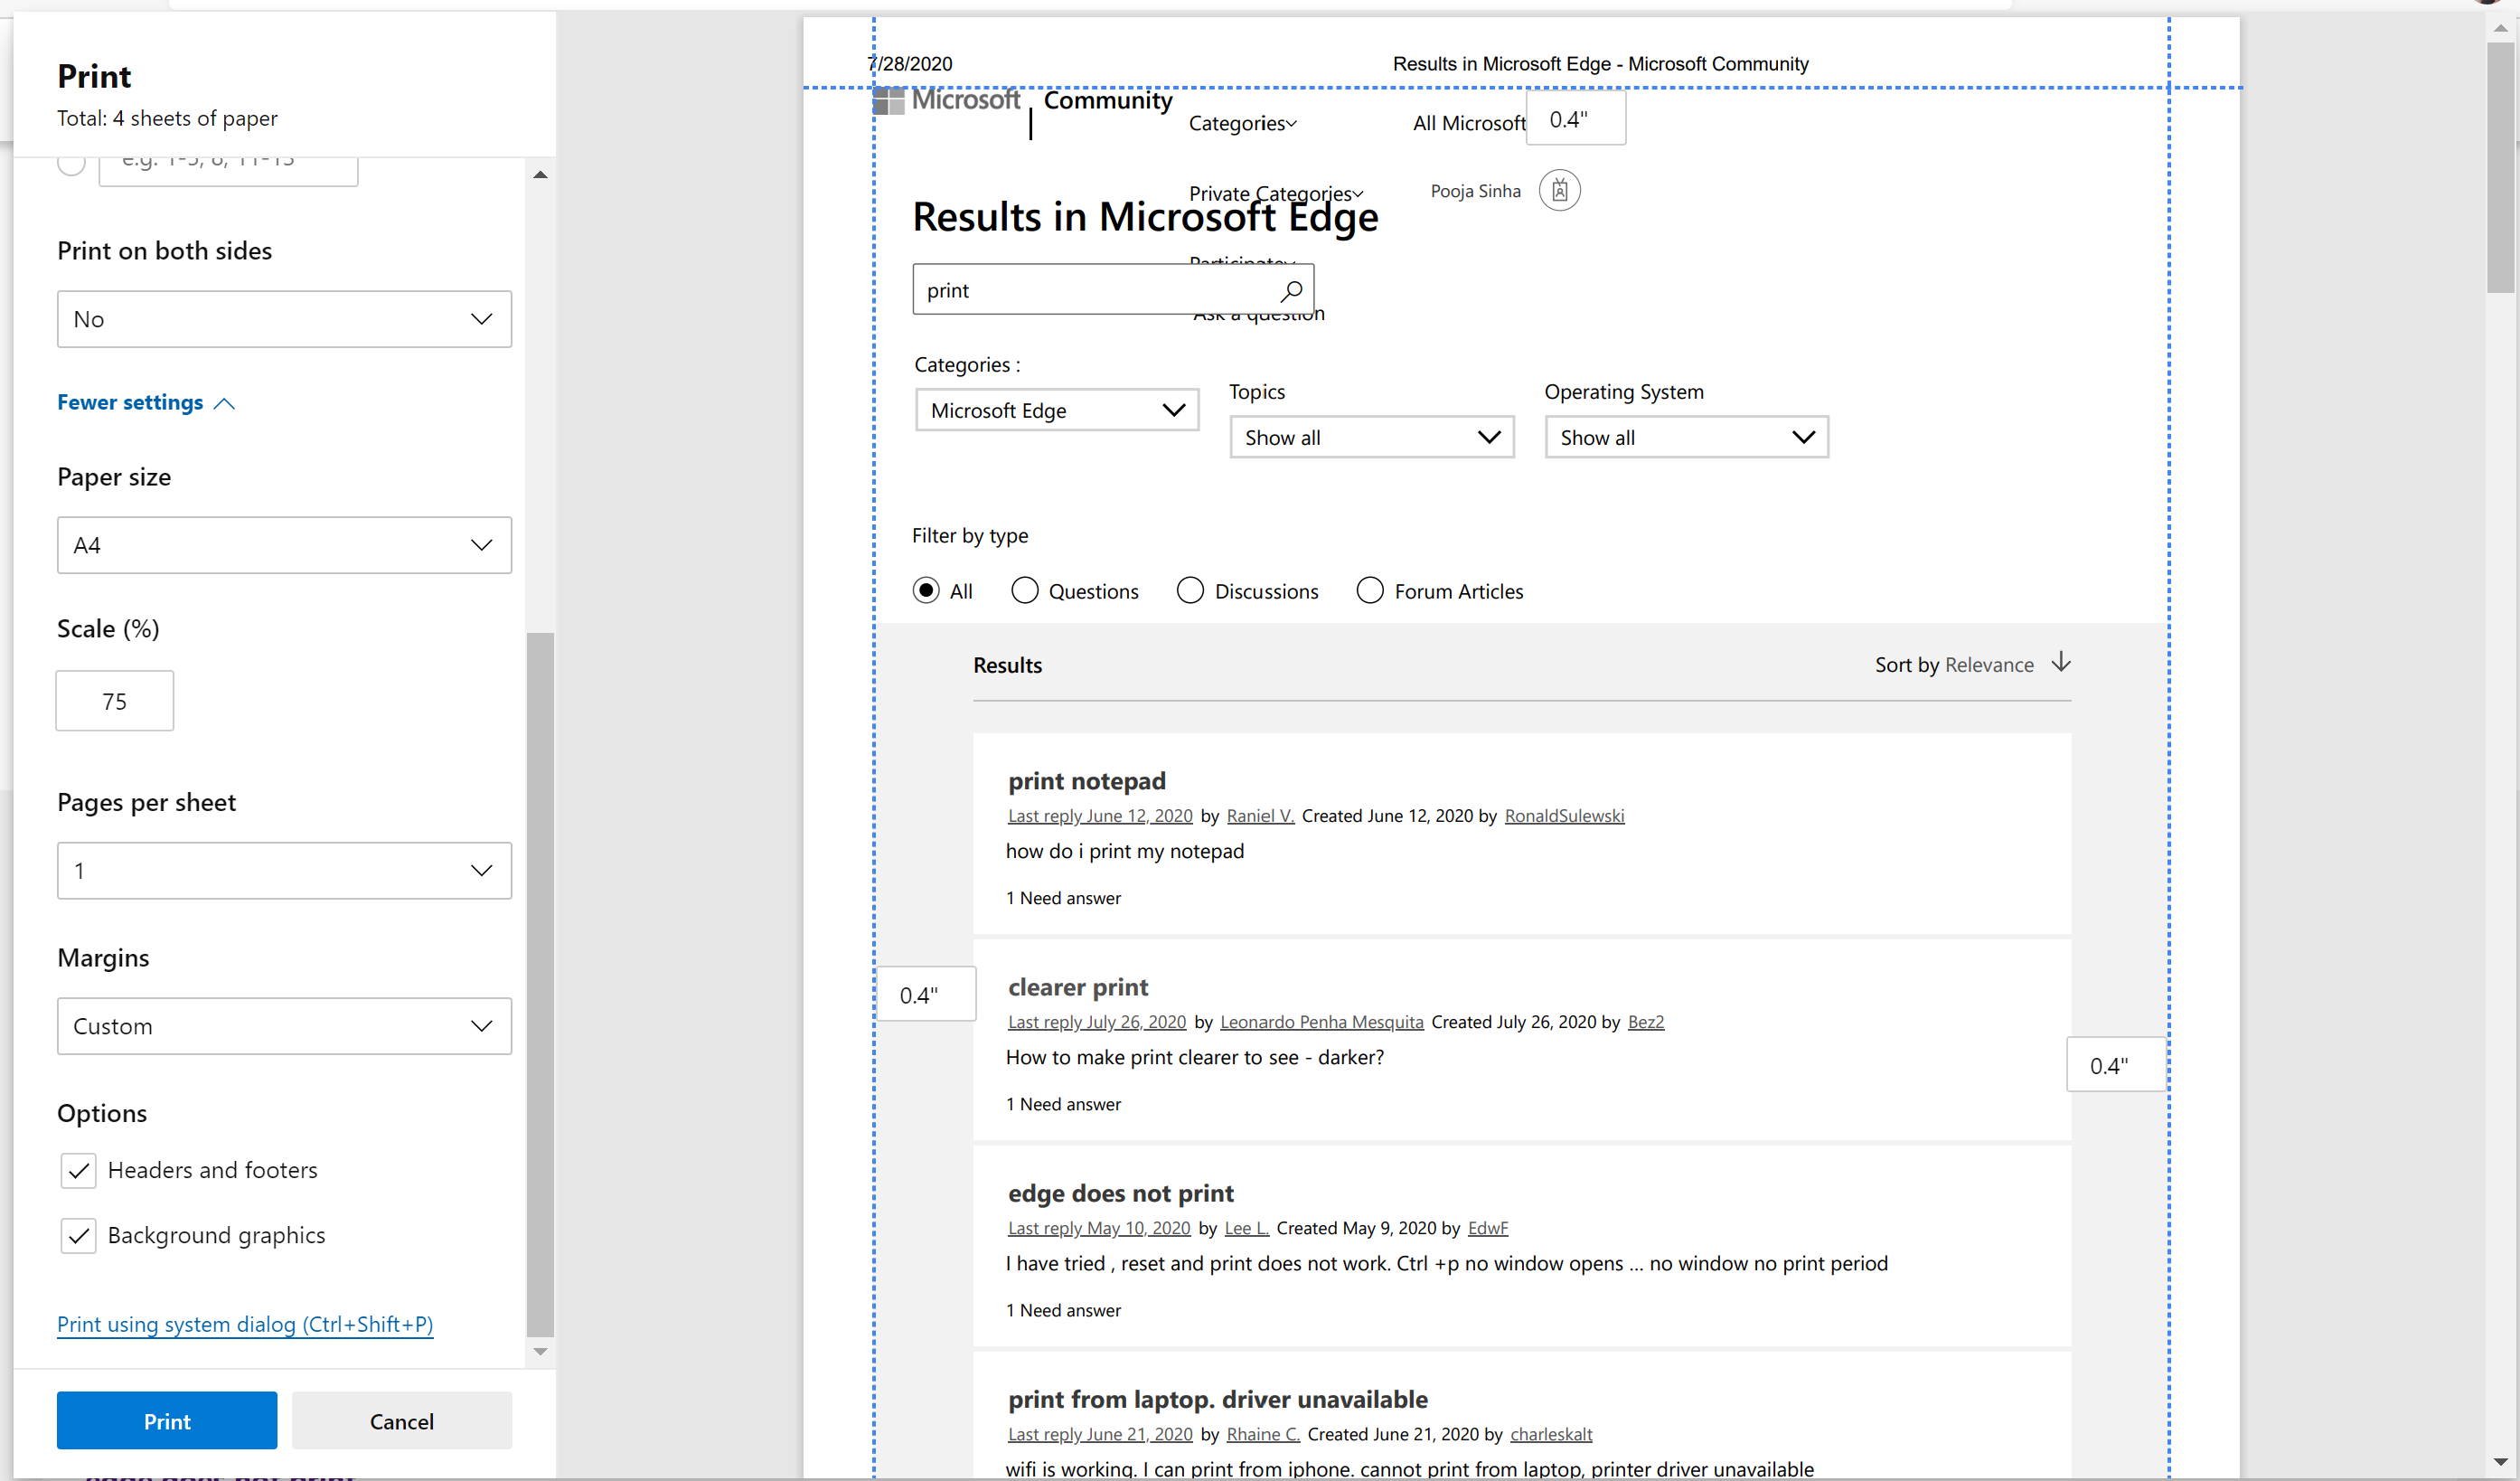Collapse with Fewer settings chevron
The width and height of the screenshot is (2520, 1481).
[224, 403]
